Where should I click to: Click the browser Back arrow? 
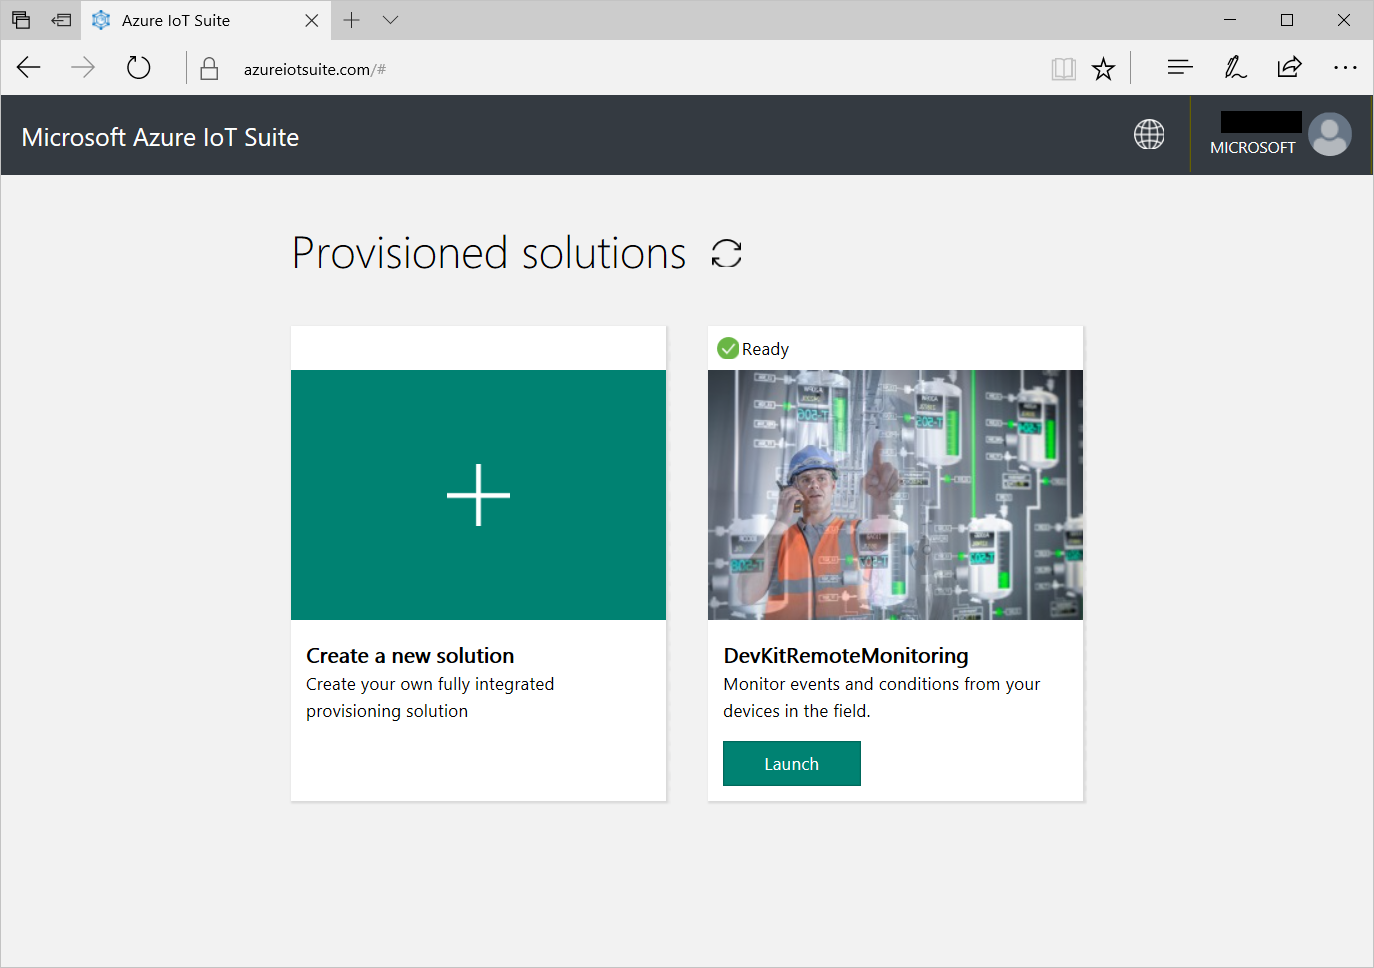click(29, 68)
